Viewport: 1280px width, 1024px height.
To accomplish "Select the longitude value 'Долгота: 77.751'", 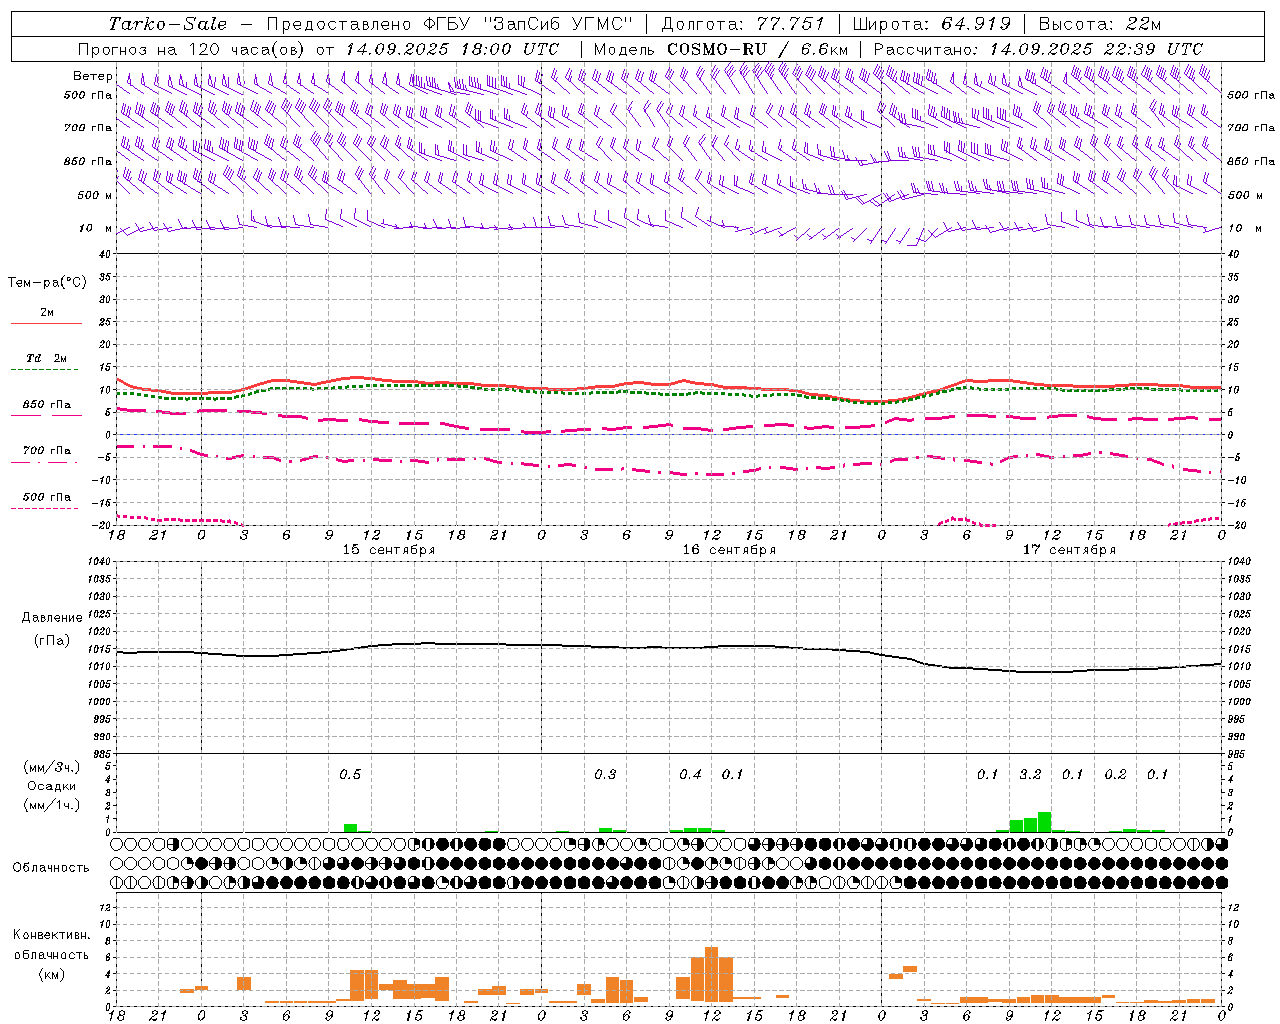I will [743, 24].
